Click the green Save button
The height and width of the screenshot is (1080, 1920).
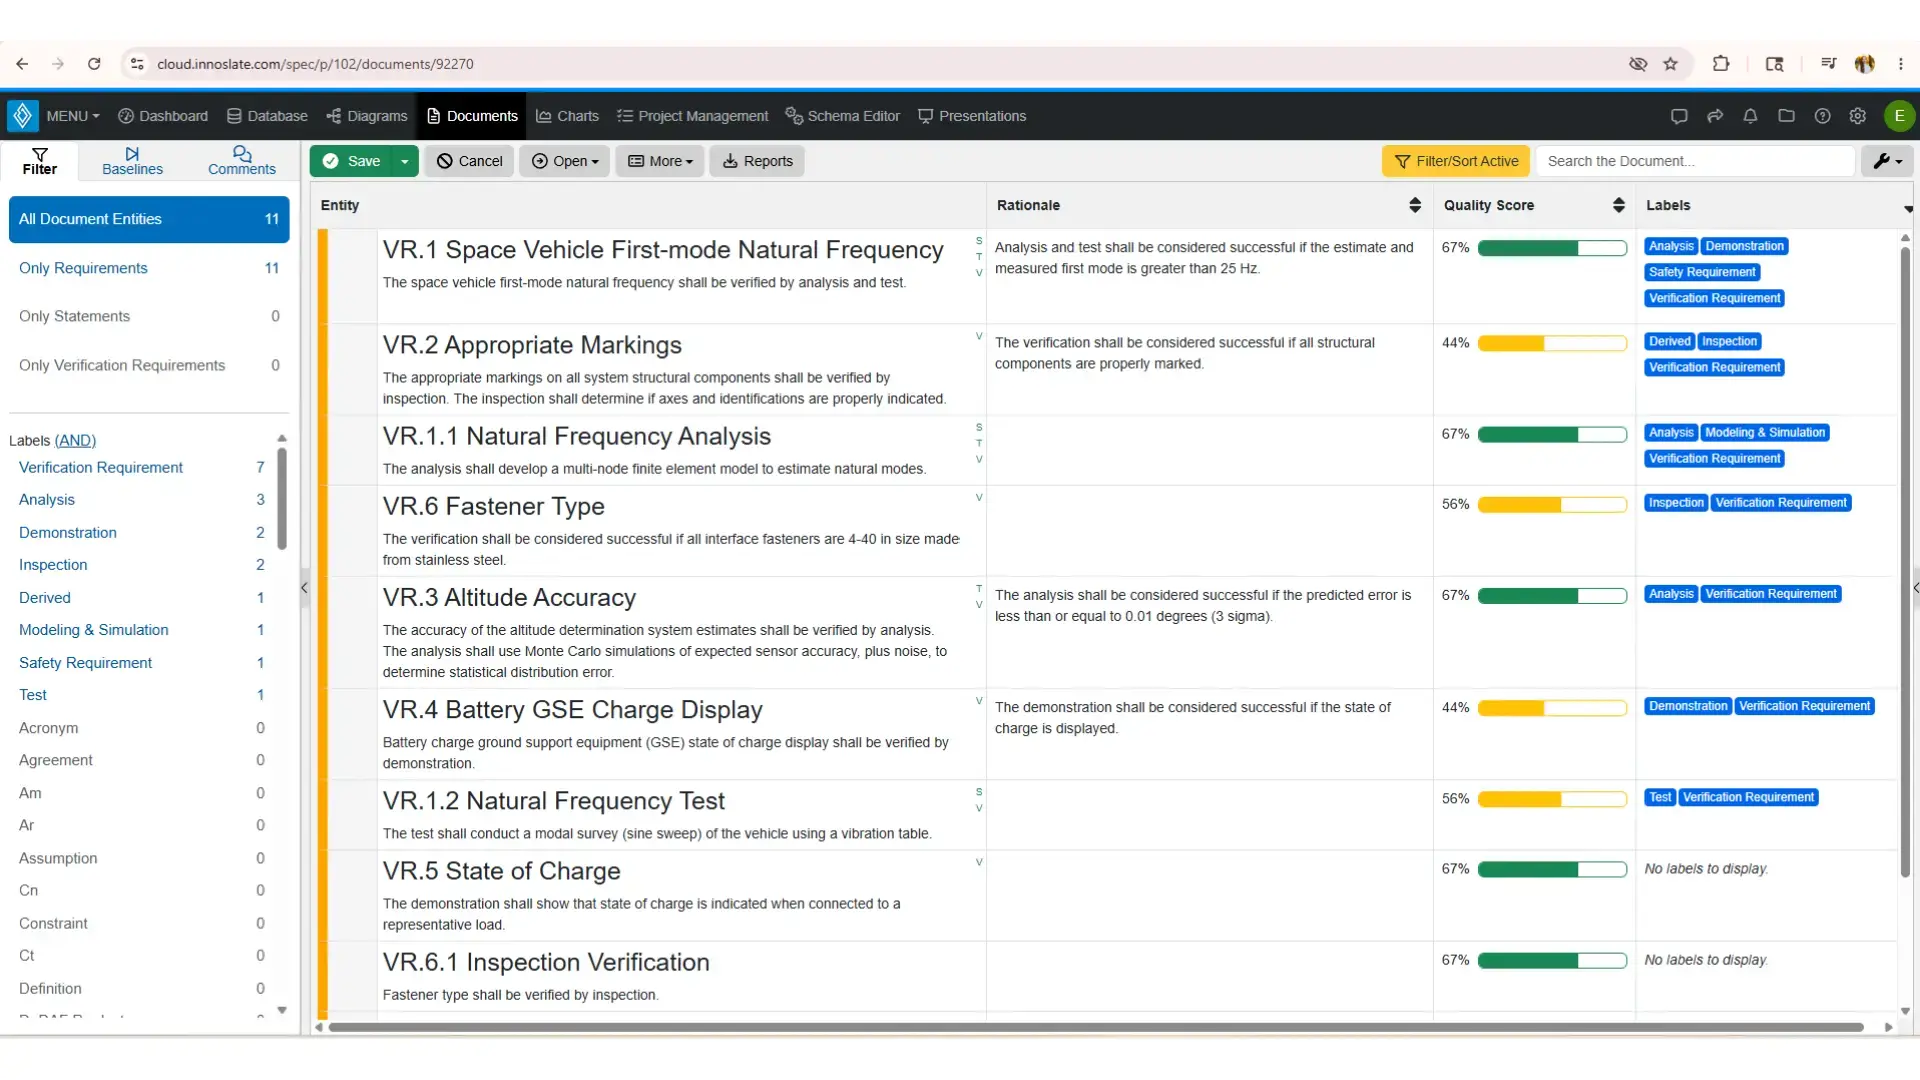351,161
